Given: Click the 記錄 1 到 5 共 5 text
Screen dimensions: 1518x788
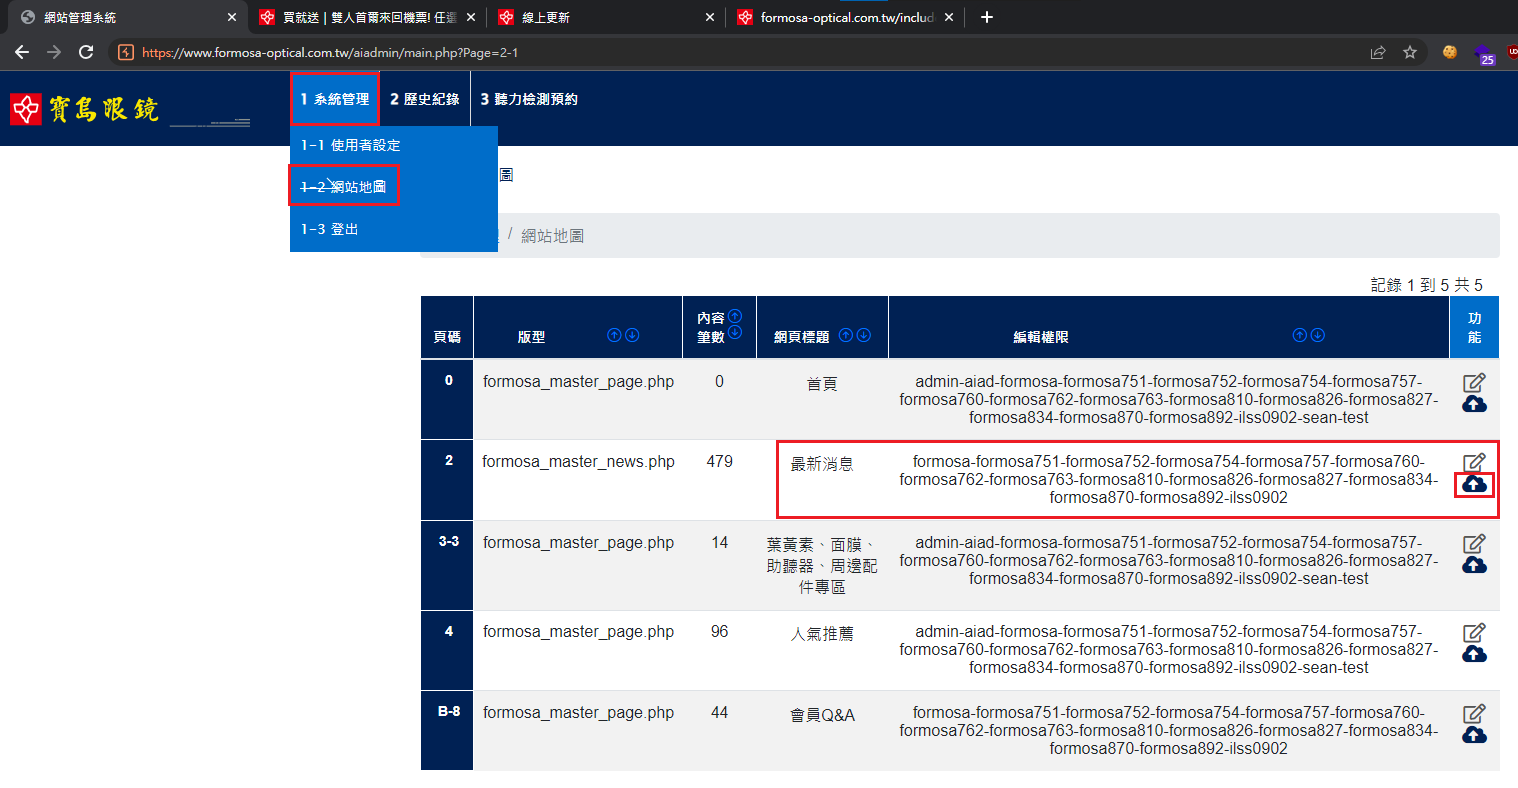Looking at the screenshot, I should click(1426, 285).
